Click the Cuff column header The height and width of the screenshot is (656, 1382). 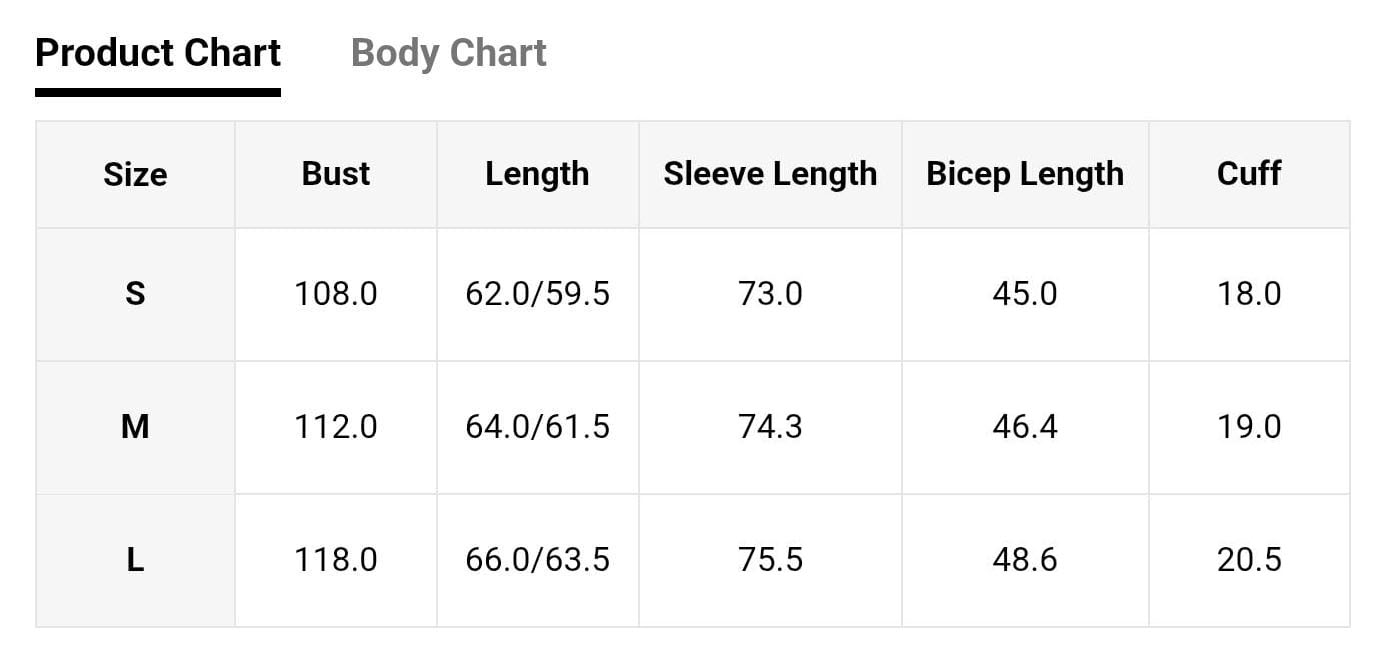click(1249, 174)
